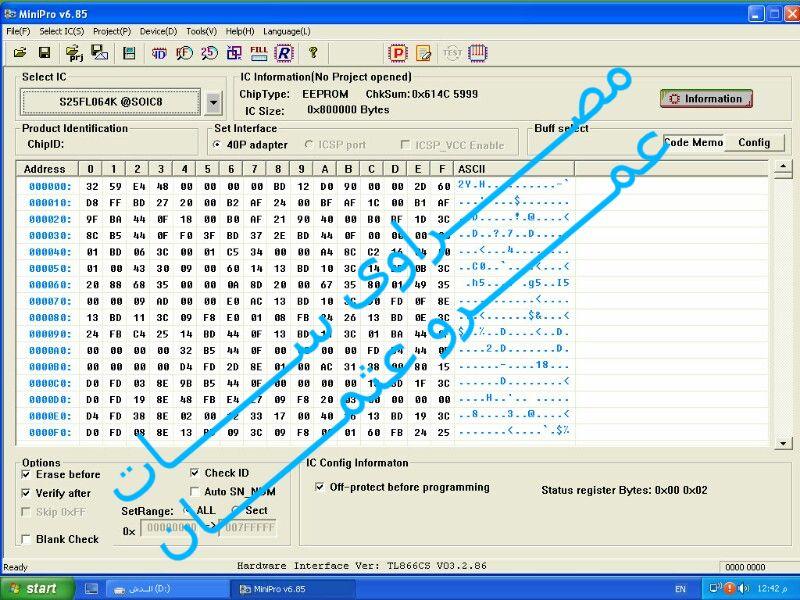Click the (D:) drive taskbar button

click(168, 589)
